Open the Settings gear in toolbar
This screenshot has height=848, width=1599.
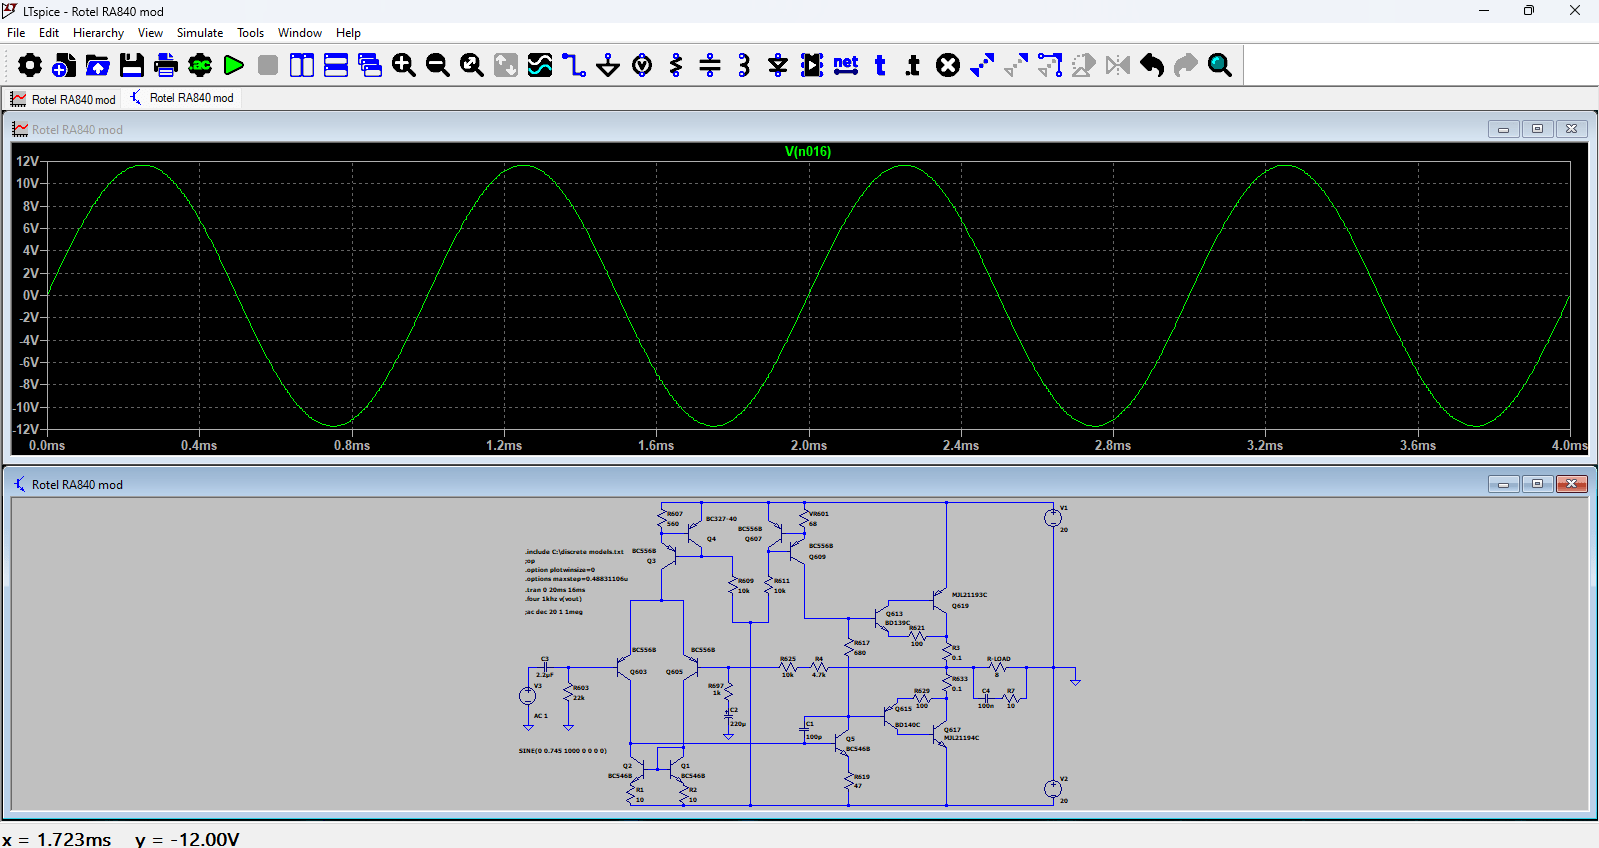(30, 65)
